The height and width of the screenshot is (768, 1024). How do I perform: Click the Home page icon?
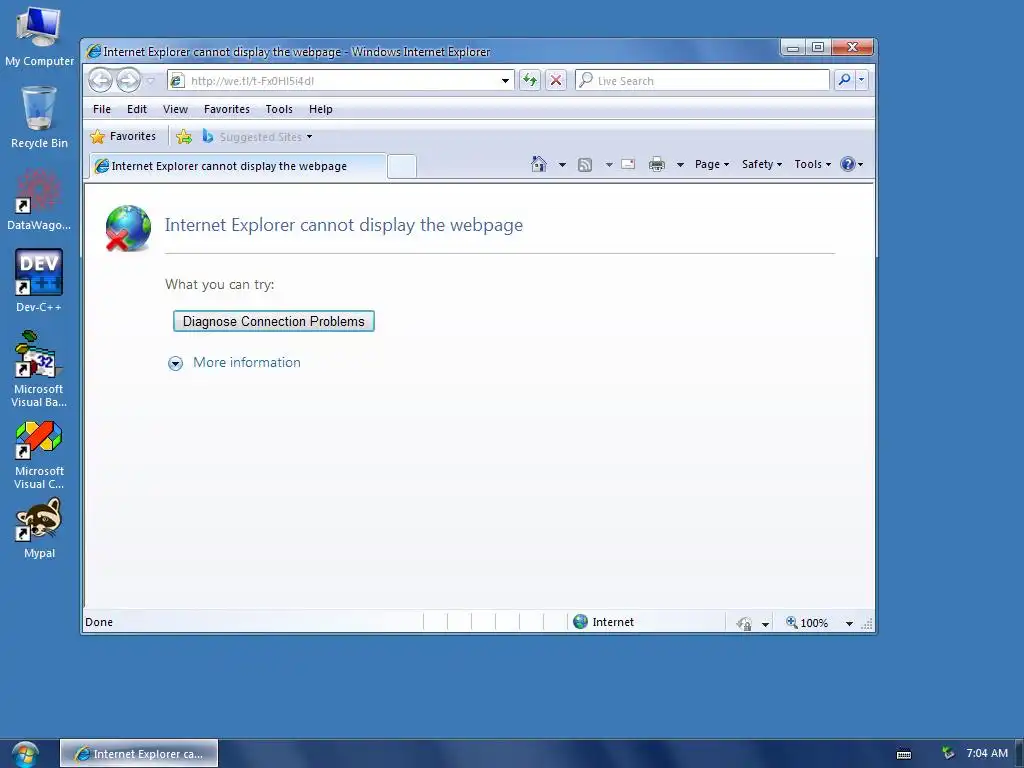(x=539, y=164)
